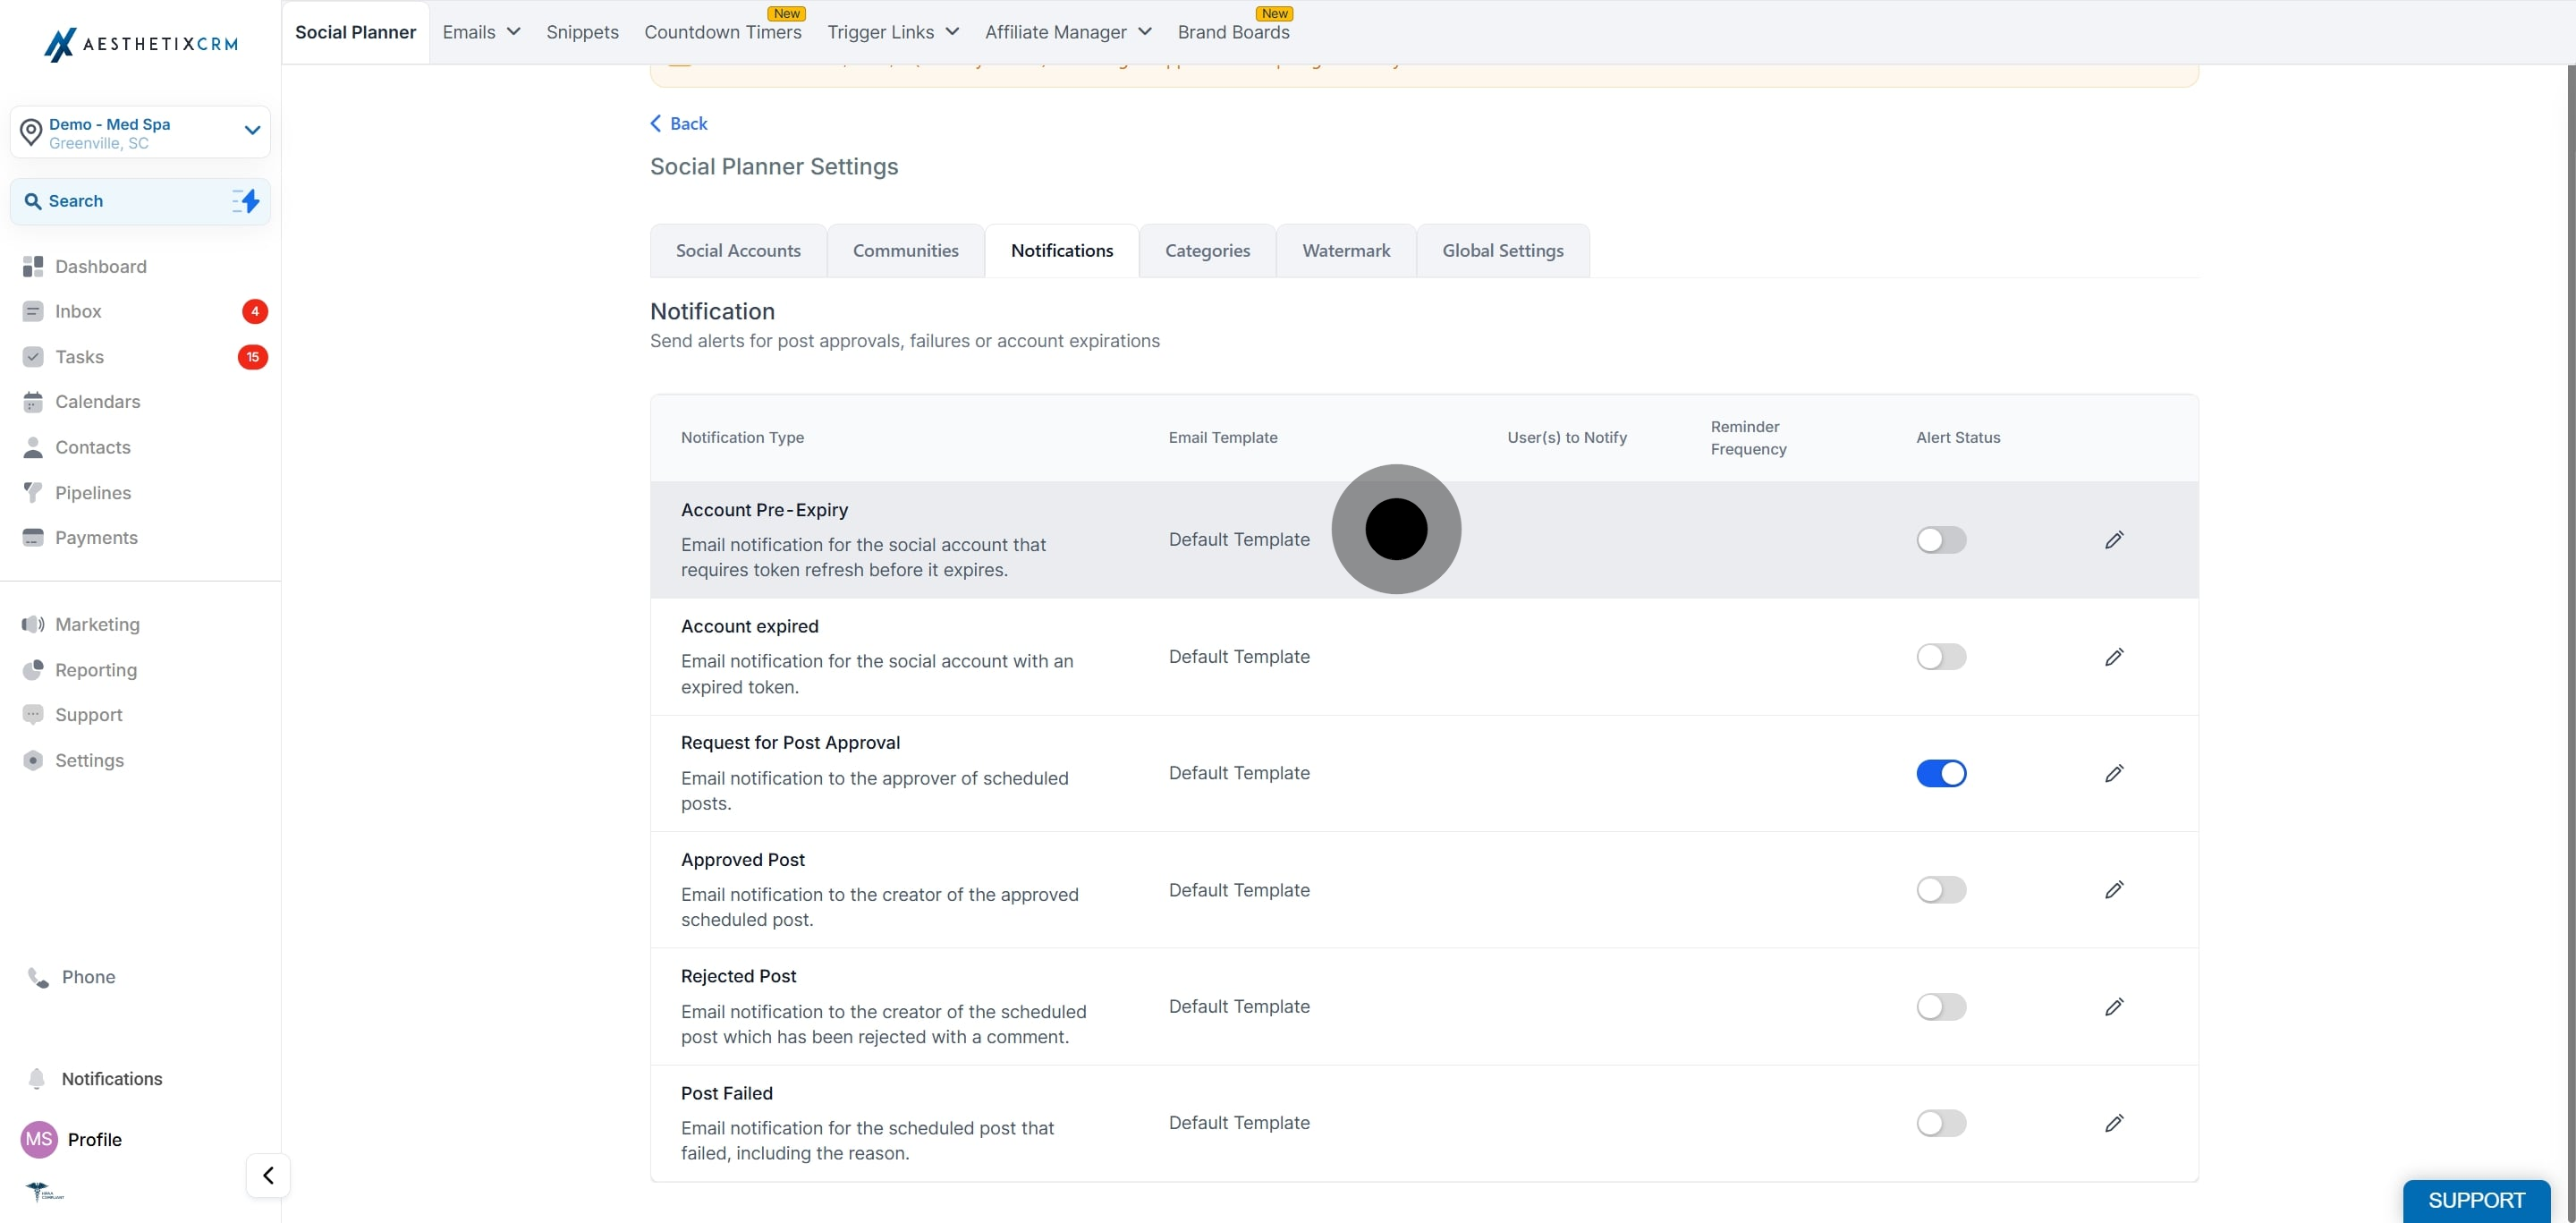Image resolution: width=2576 pixels, height=1223 pixels.
Task: Open Calendars from sidebar icon
Action: (33, 402)
